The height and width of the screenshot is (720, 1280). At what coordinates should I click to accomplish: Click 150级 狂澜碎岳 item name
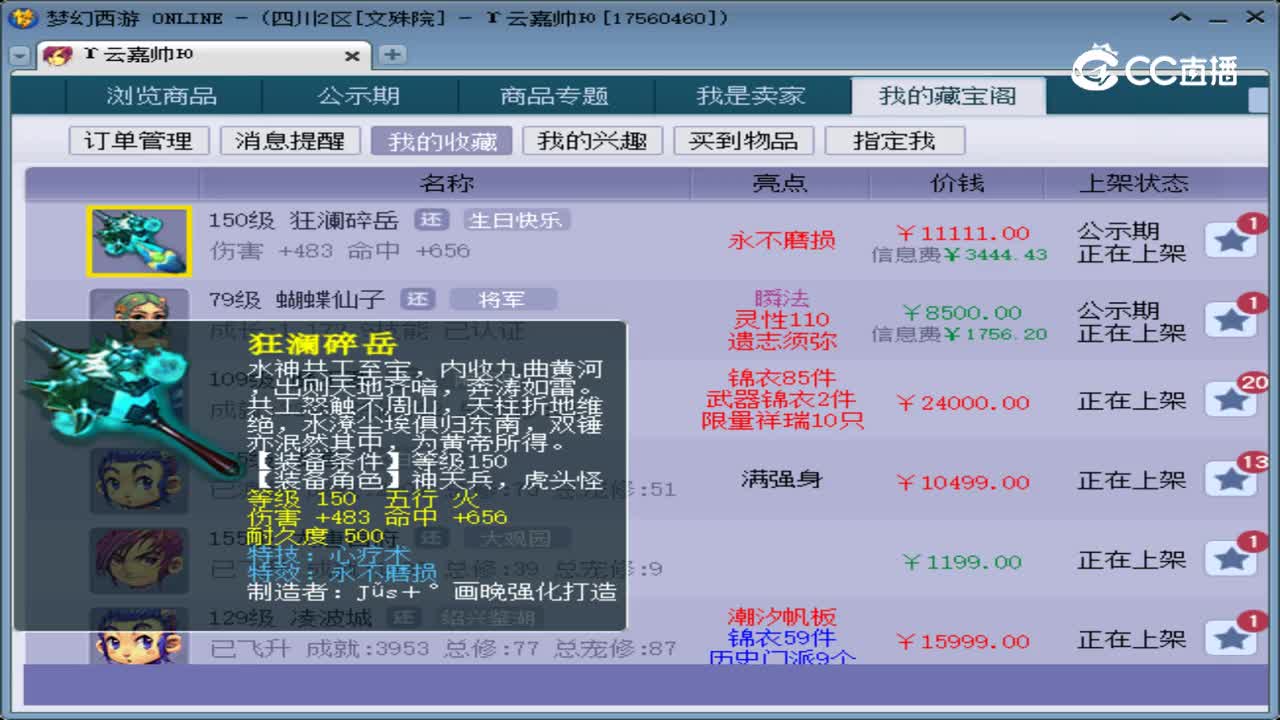coord(304,221)
